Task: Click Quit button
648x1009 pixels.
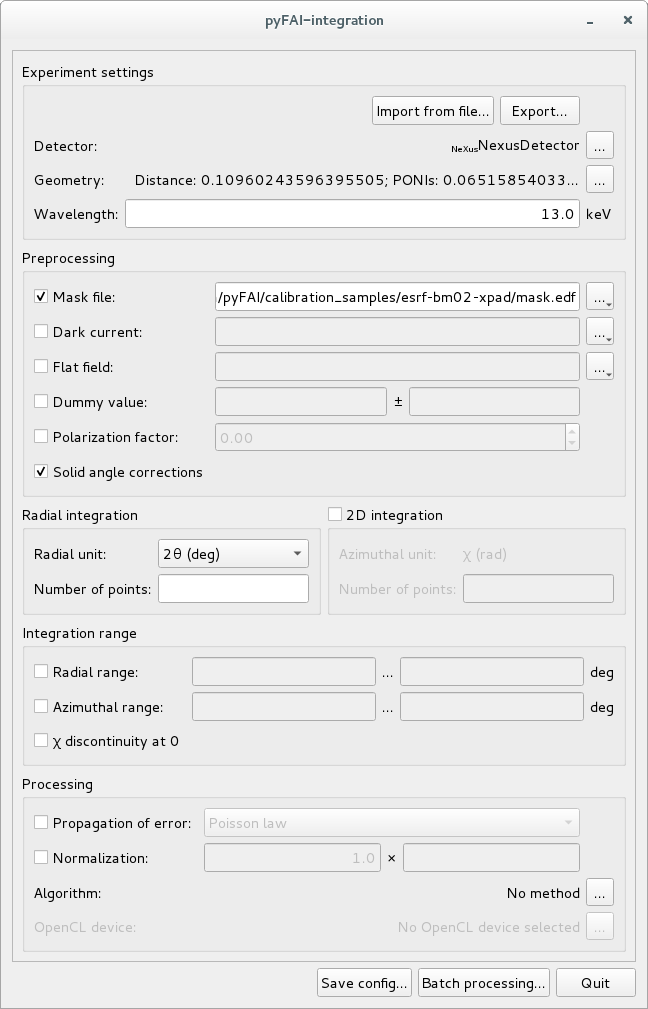Action: coord(595,983)
